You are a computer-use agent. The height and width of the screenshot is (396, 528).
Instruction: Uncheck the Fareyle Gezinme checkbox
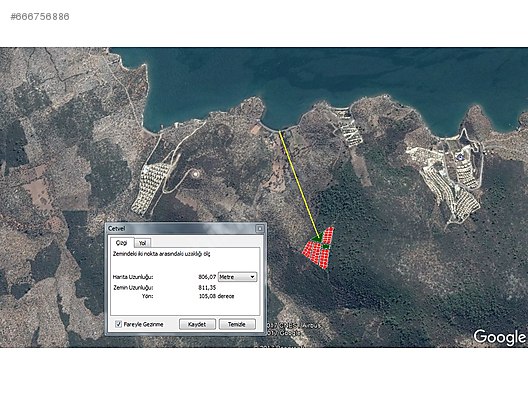pyautogui.click(x=118, y=324)
